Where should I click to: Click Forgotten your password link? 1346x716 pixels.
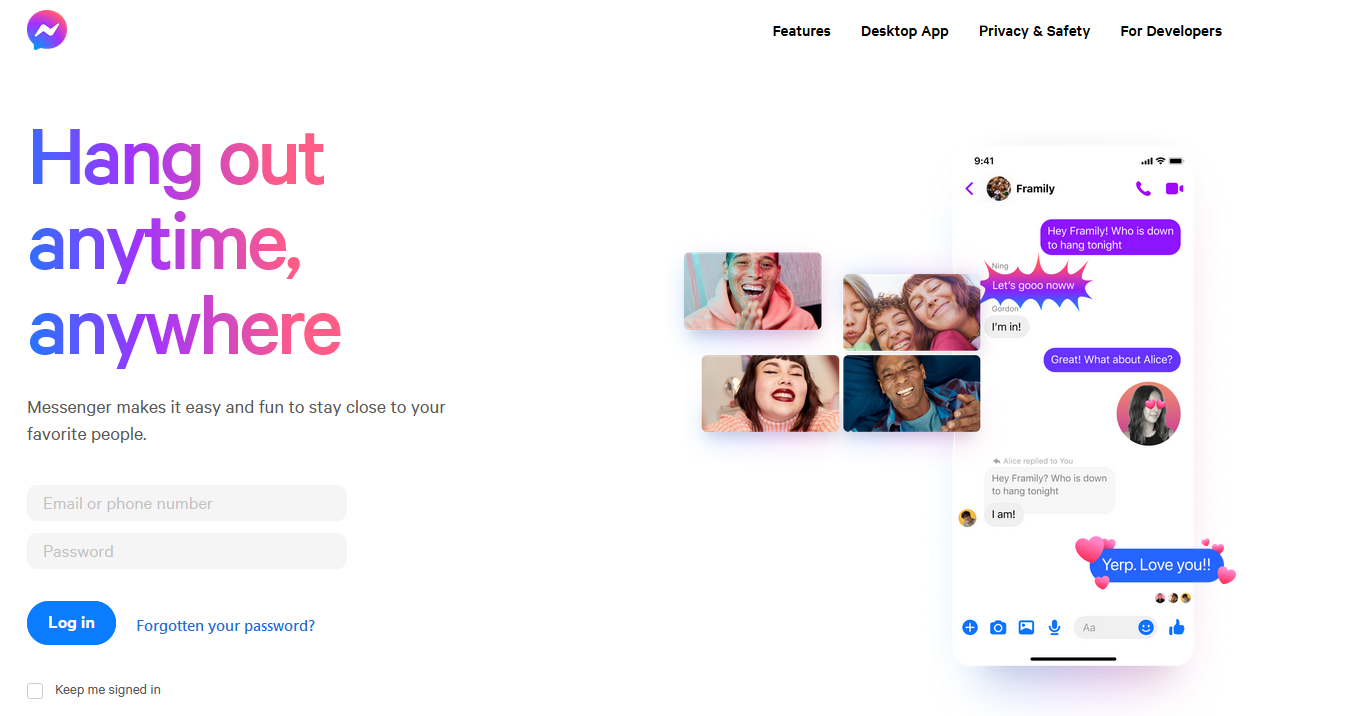pos(225,626)
